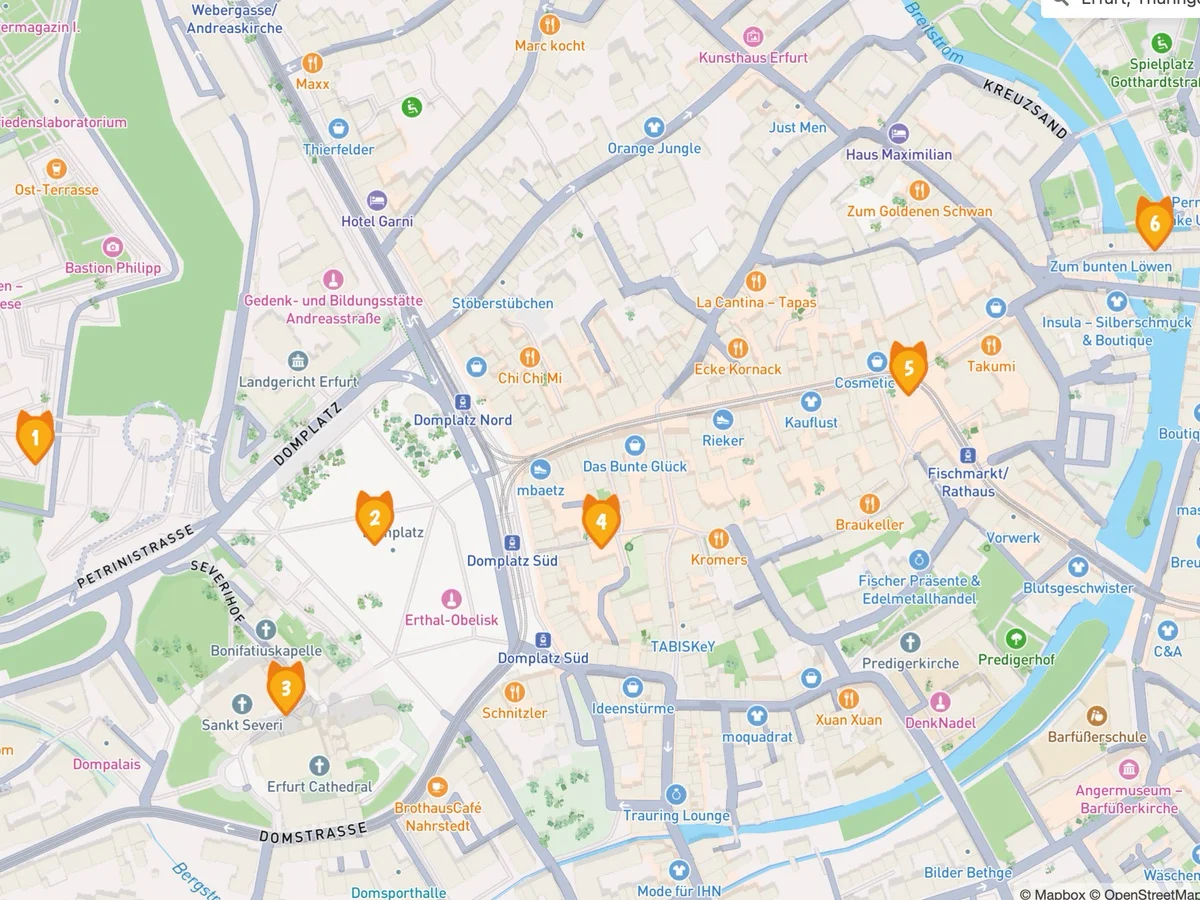Open cat marker 3 near Sankt Severi

point(286,688)
